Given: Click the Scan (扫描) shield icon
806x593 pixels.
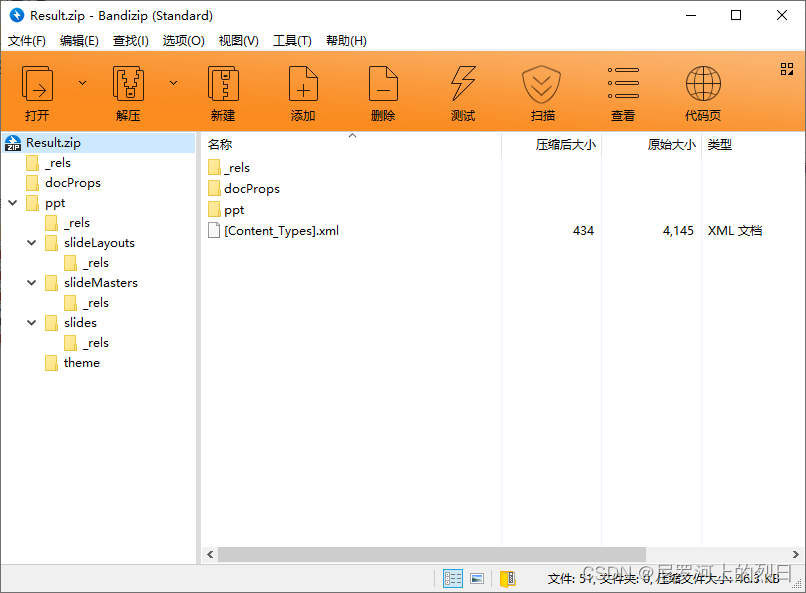Looking at the screenshot, I should click(x=542, y=84).
